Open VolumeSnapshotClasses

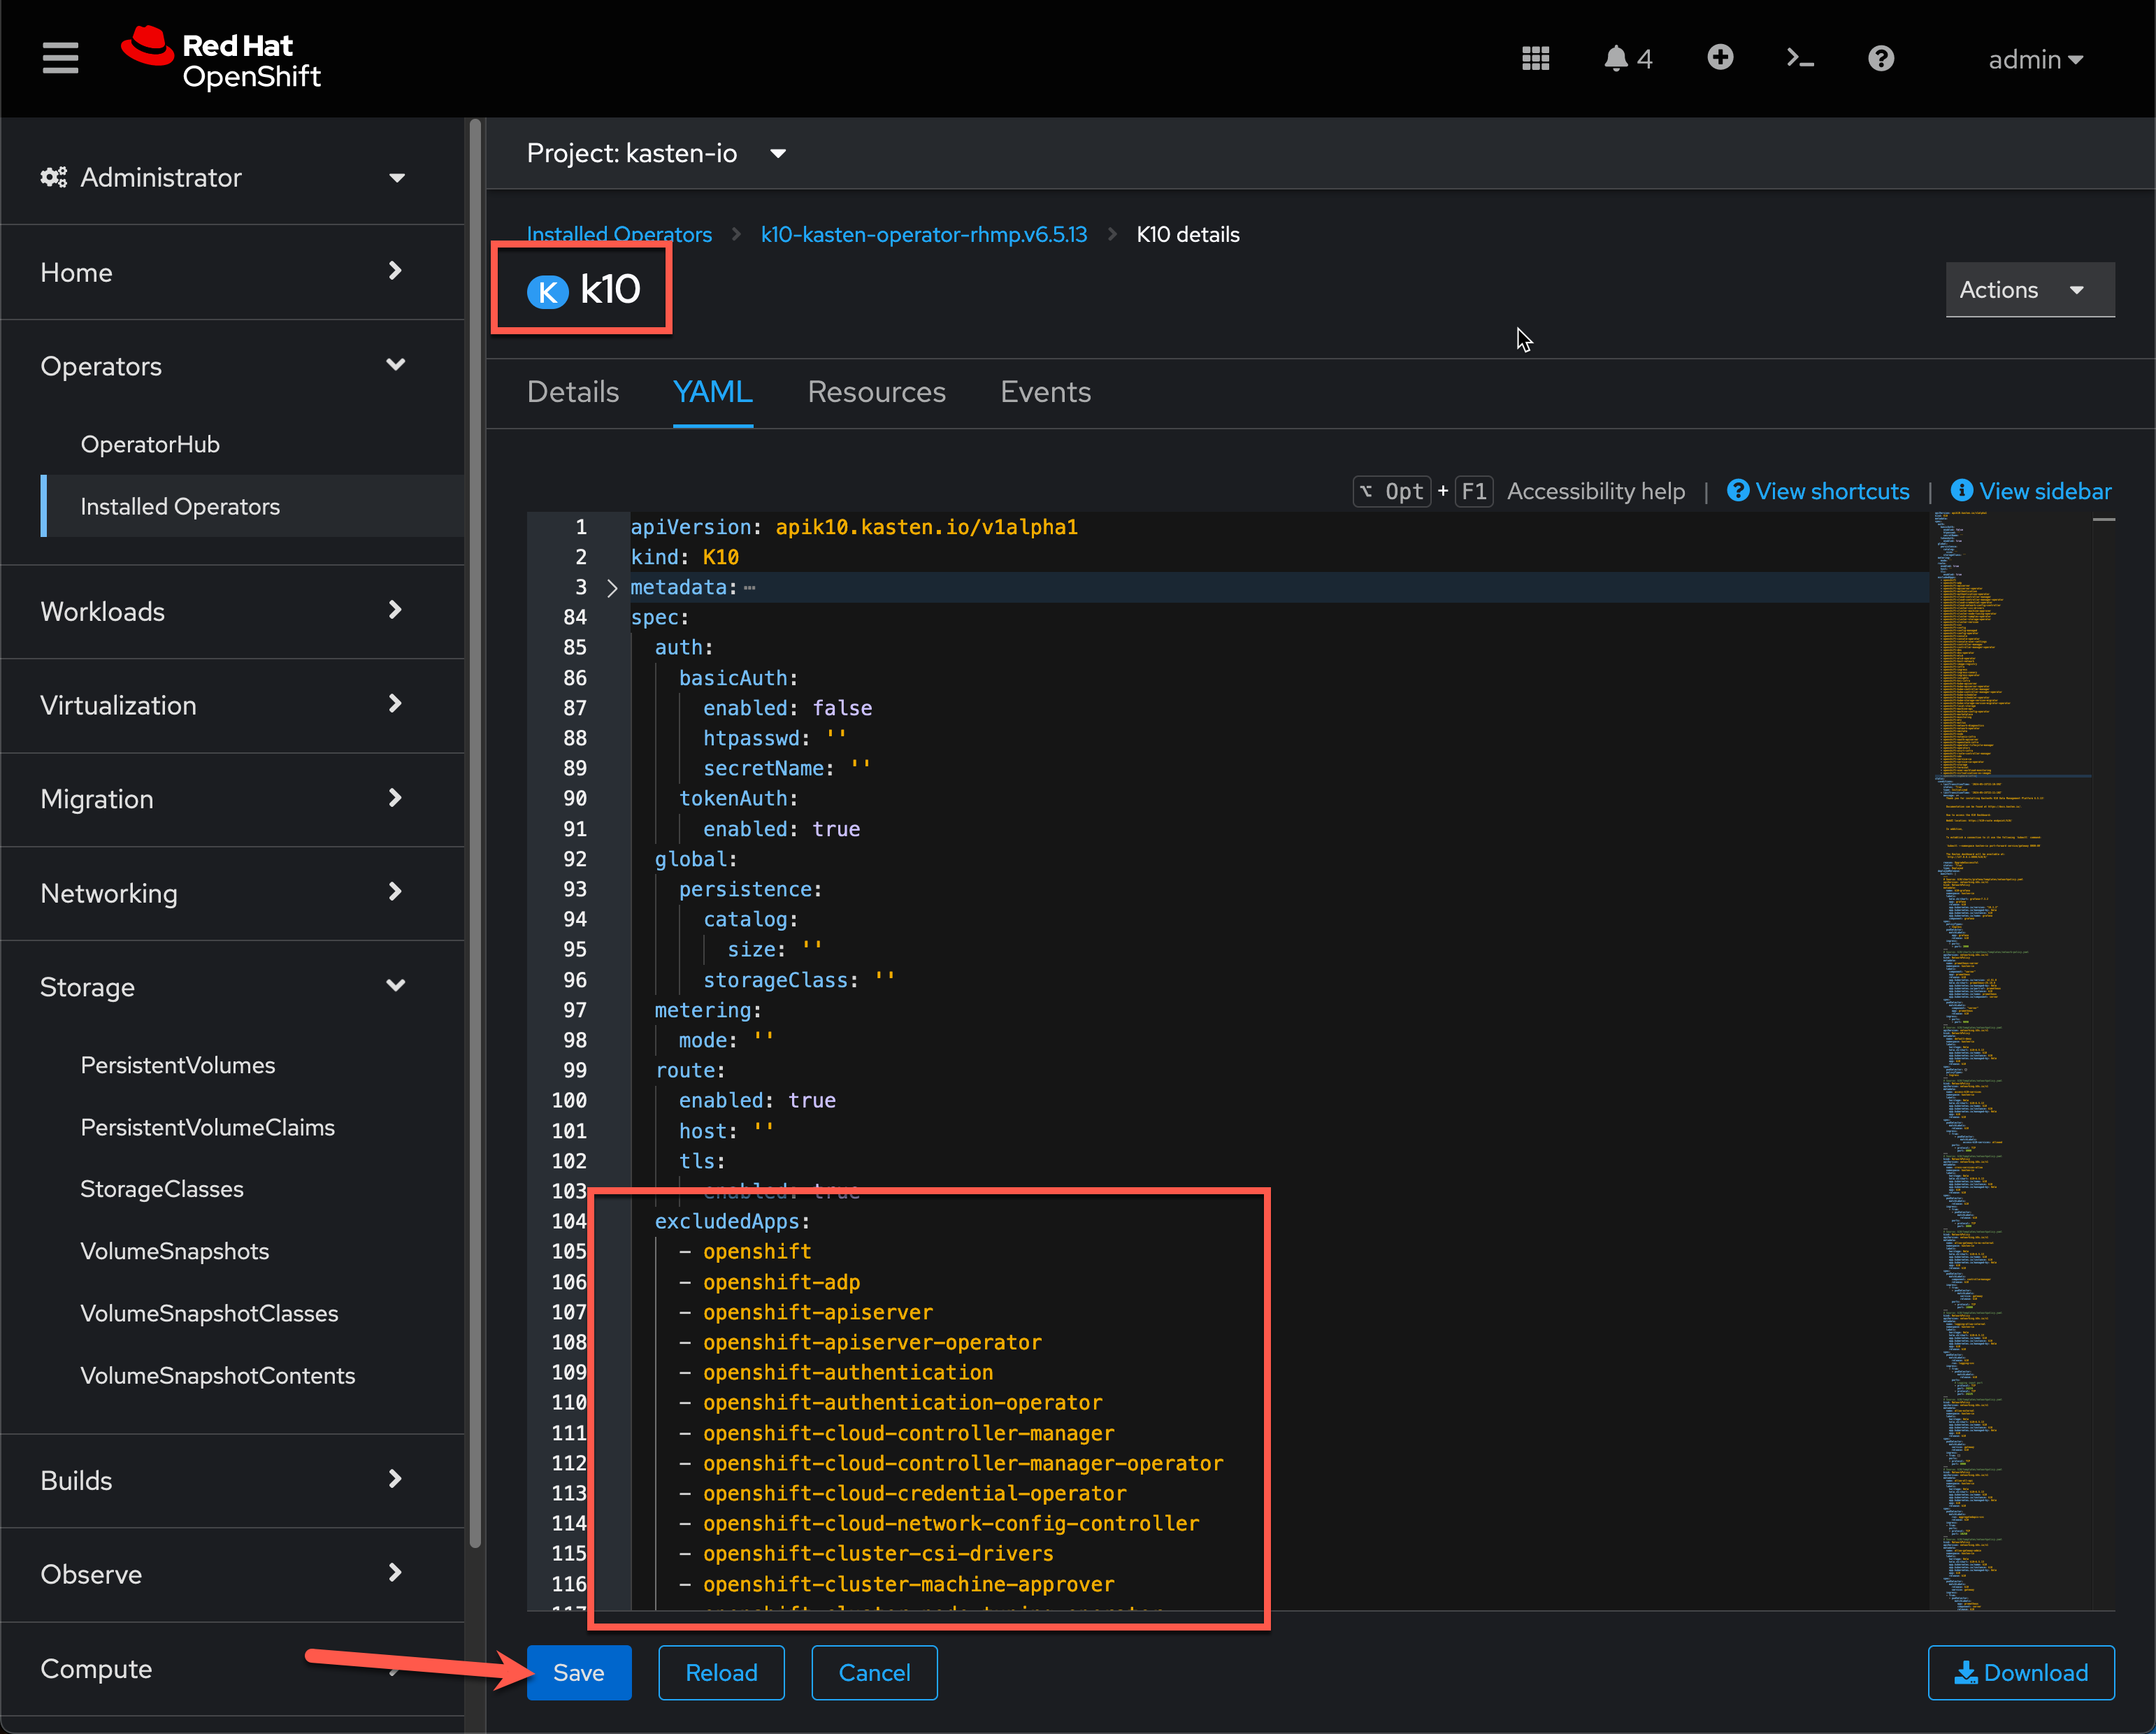[x=209, y=1313]
